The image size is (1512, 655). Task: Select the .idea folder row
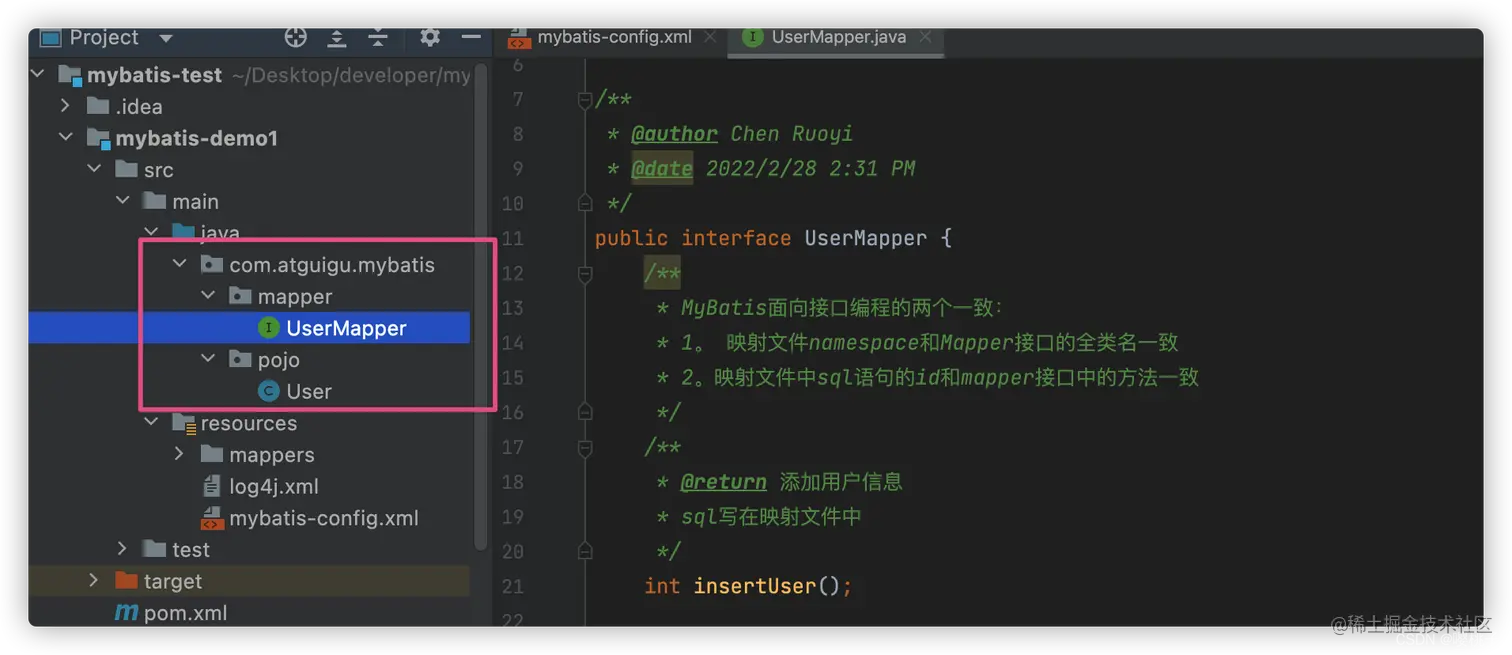(x=249, y=106)
